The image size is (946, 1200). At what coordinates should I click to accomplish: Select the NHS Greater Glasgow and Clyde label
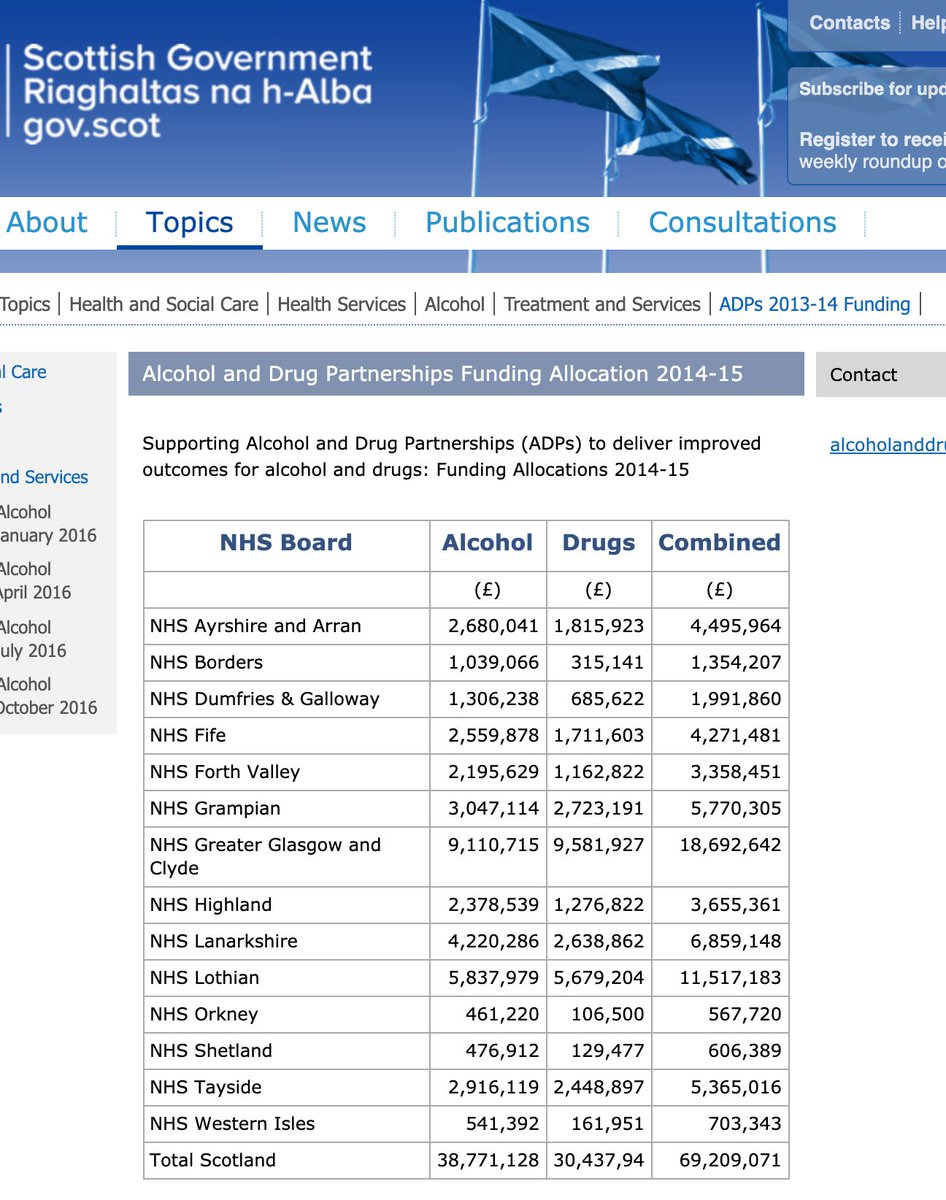pyautogui.click(x=266, y=856)
